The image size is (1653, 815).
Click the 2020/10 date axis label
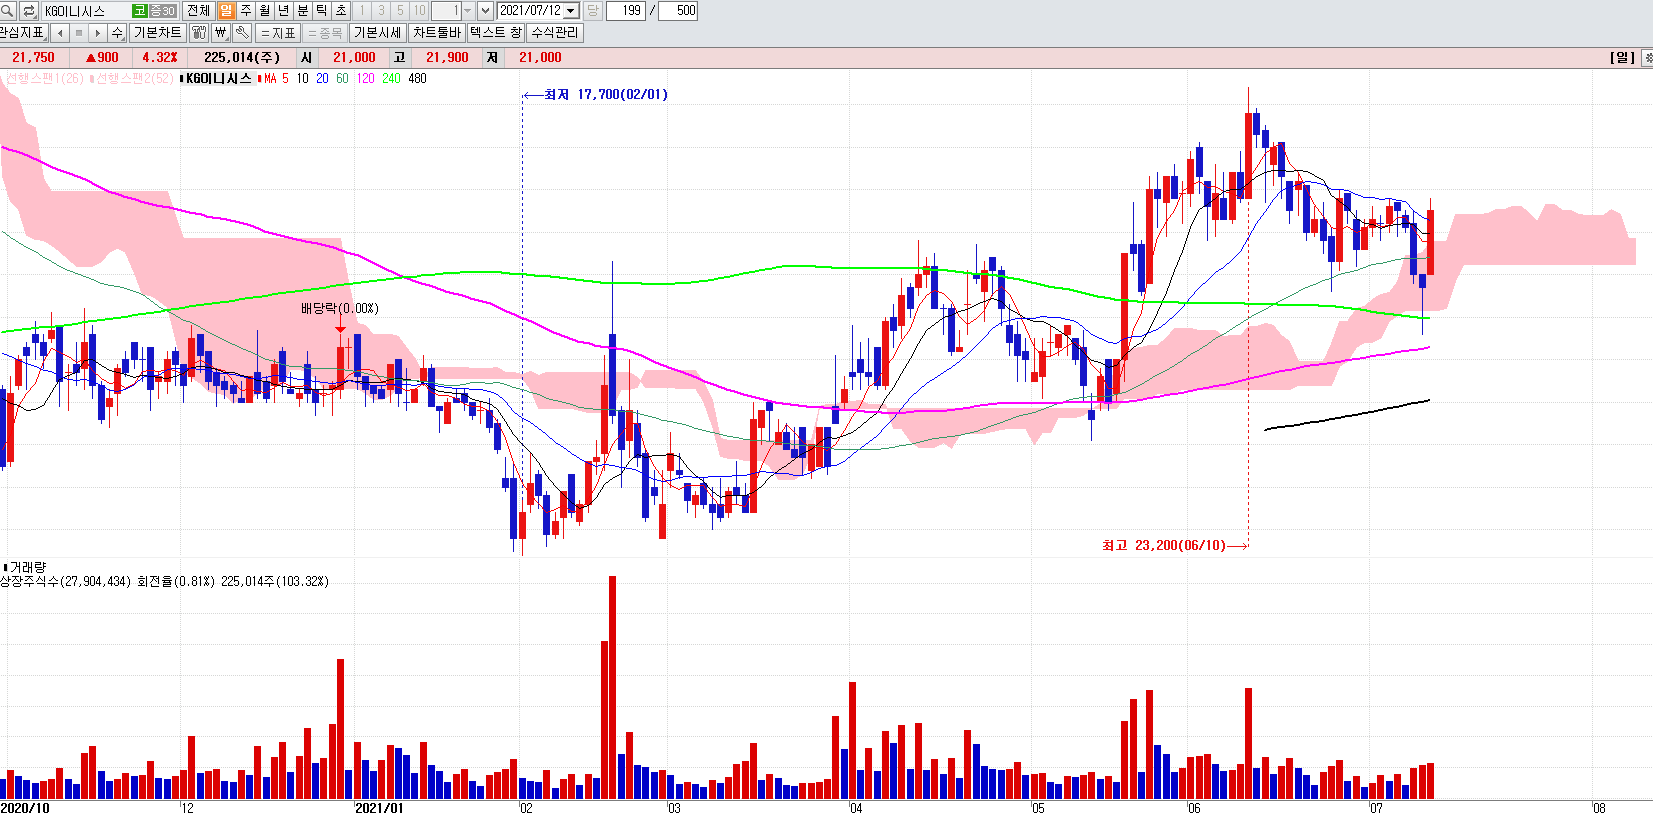(25, 808)
